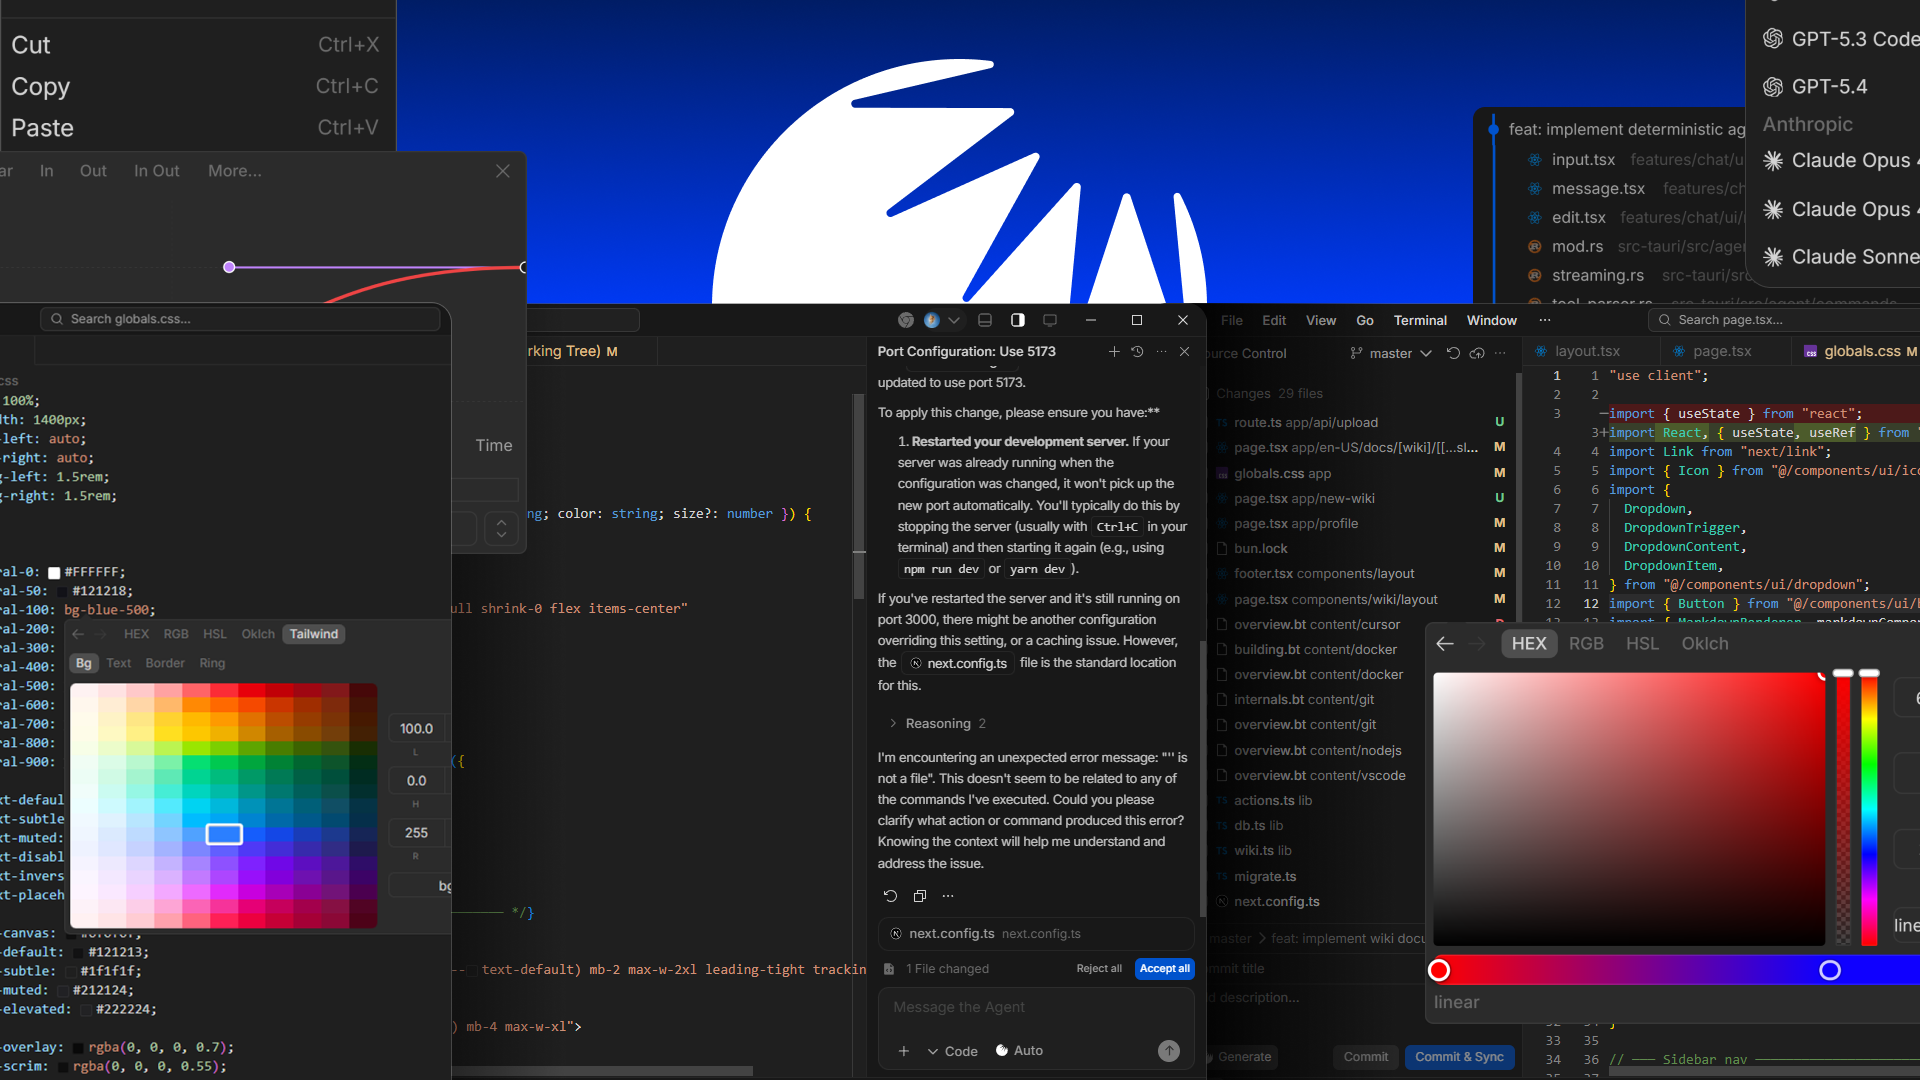The height and width of the screenshot is (1080, 1920).
Task: Select Ring in the Tailwind picker
Action: [212, 663]
